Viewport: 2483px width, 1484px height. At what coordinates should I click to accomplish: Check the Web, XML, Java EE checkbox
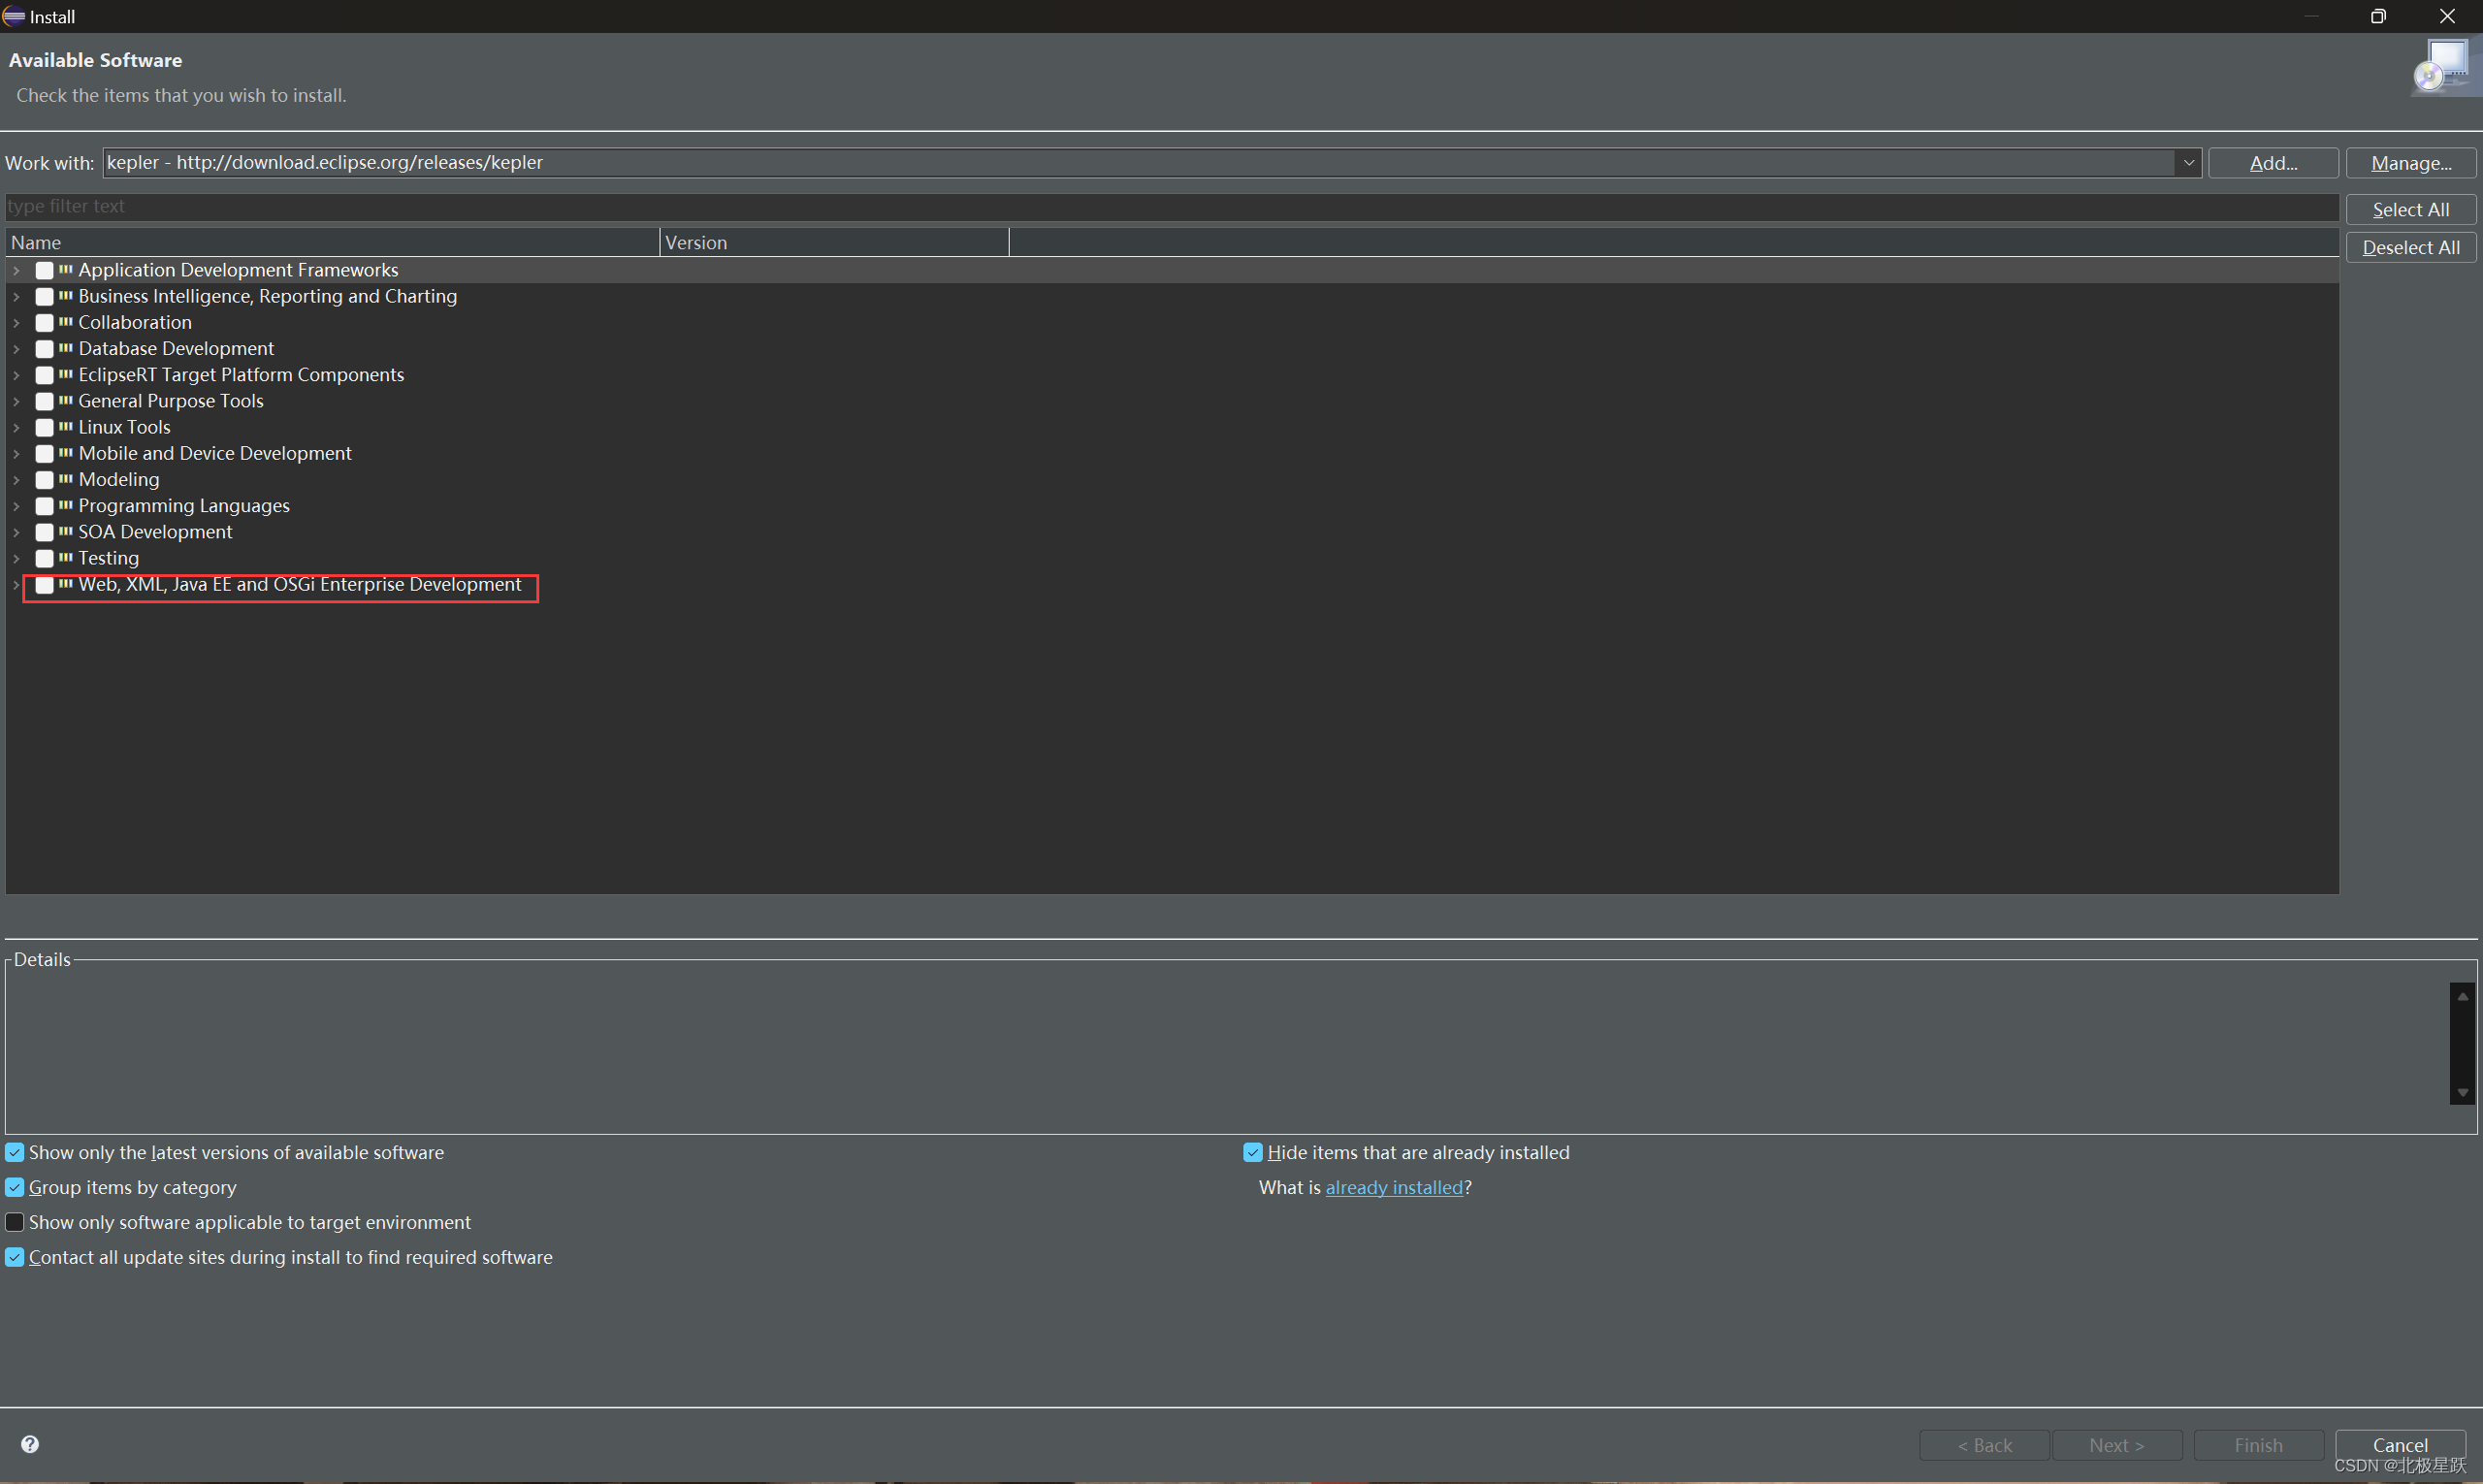click(44, 585)
